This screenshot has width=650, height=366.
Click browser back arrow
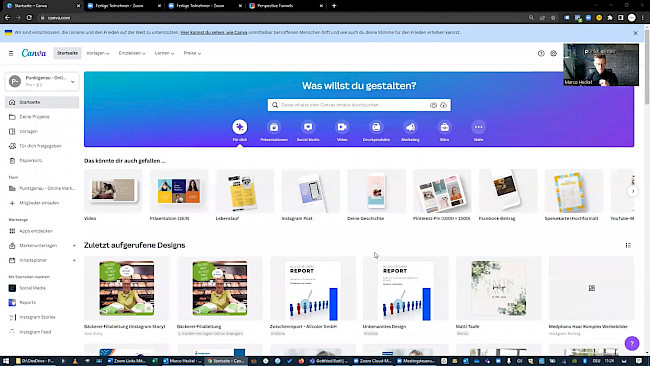(x=7, y=17)
